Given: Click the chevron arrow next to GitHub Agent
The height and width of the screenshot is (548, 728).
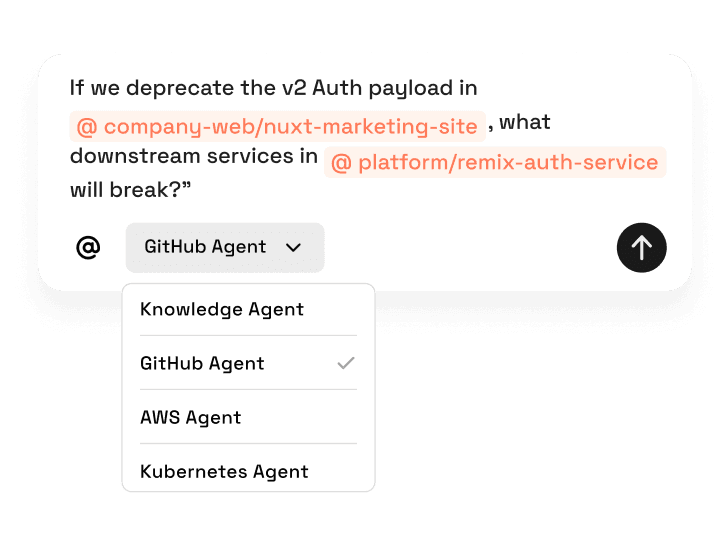Looking at the screenshot, I should (293, 248).
